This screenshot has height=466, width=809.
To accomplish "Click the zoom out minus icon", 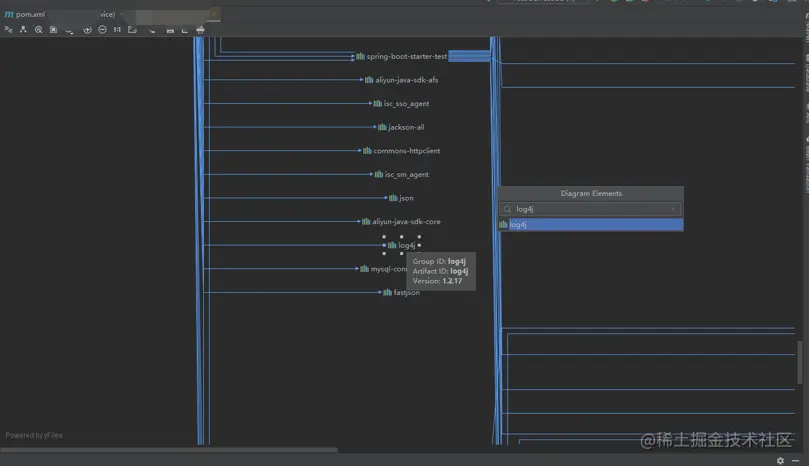I will (102, 30).
